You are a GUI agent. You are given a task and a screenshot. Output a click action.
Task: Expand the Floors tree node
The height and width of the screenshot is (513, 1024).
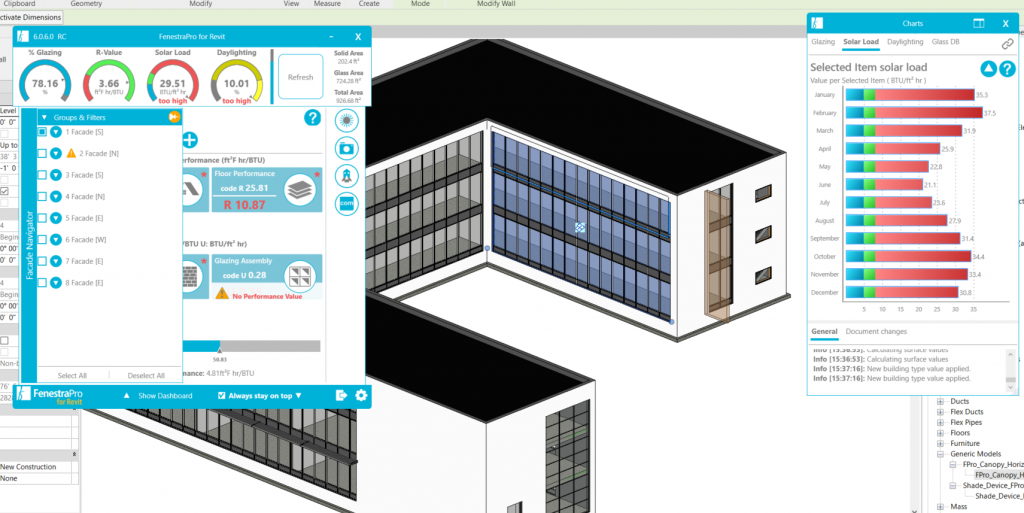940,433
